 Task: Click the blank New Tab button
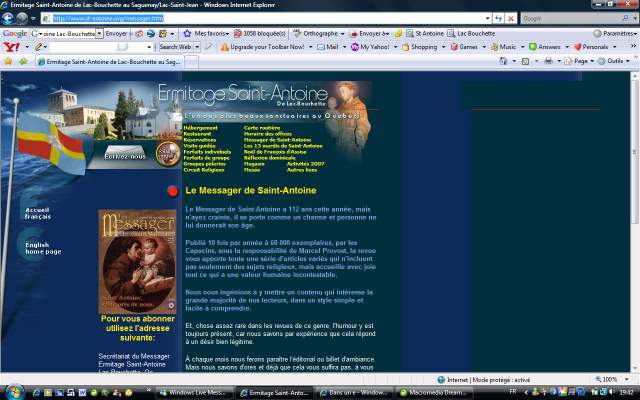click(x=192, y=62)
